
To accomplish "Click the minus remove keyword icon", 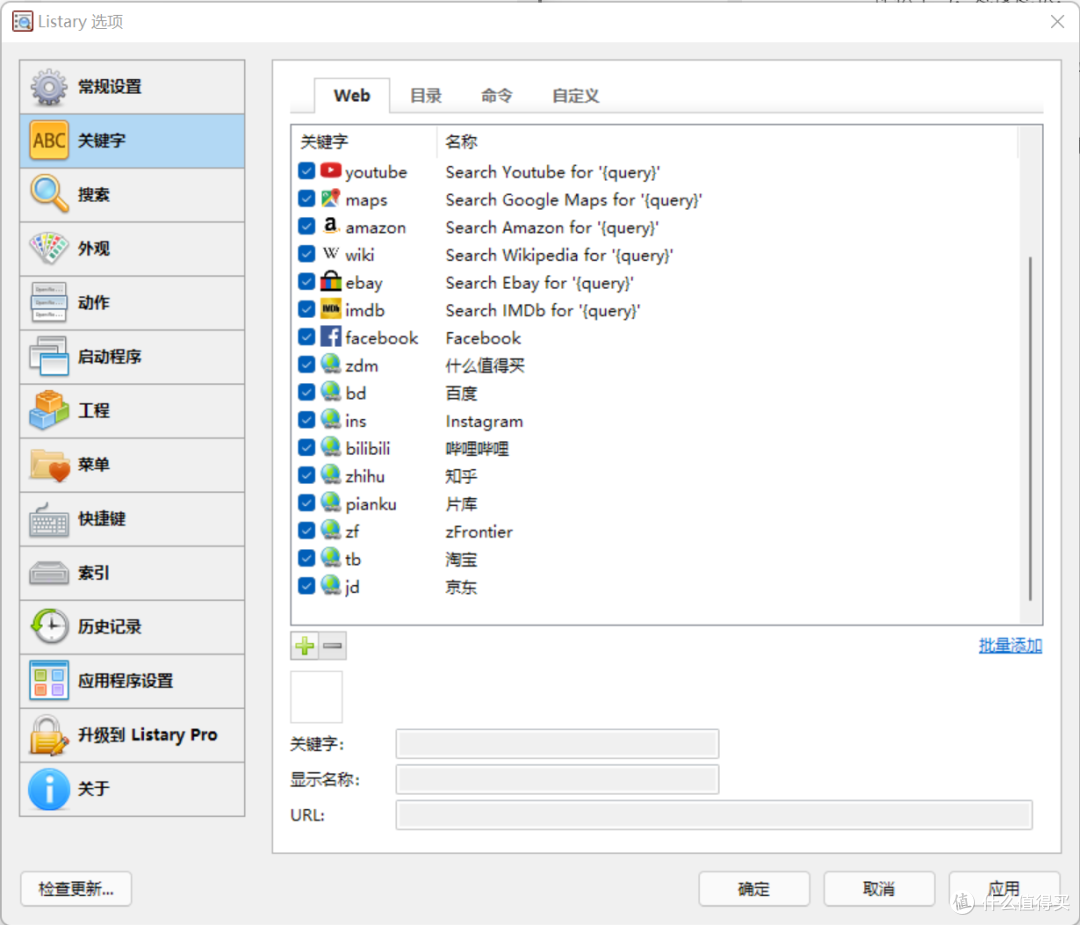I will 333,646.
